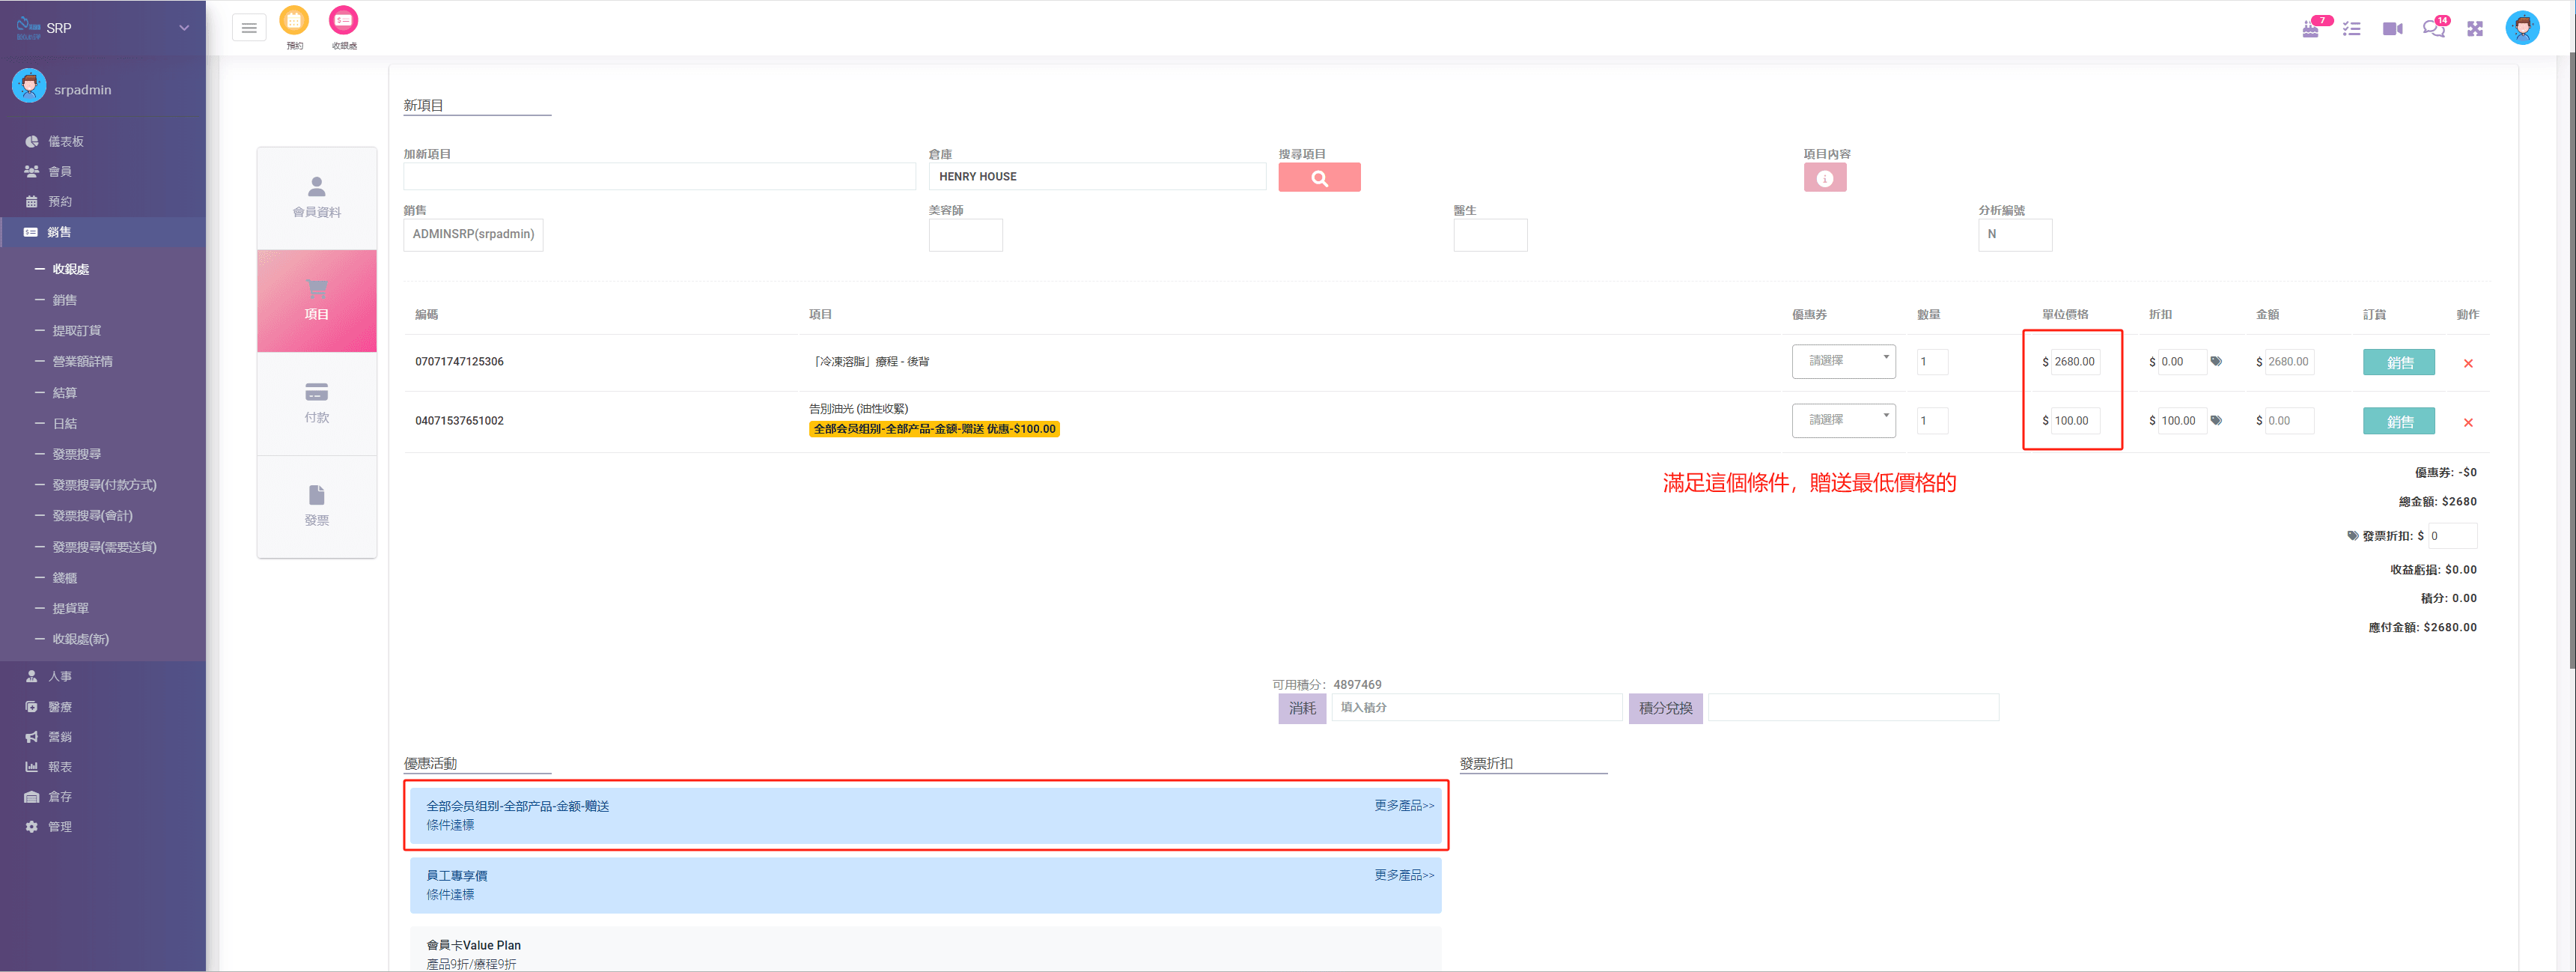This screenshot has width=2576, height=972.
Task: Expand the SRP company dropdown chevron
Action: pos(184,28)
